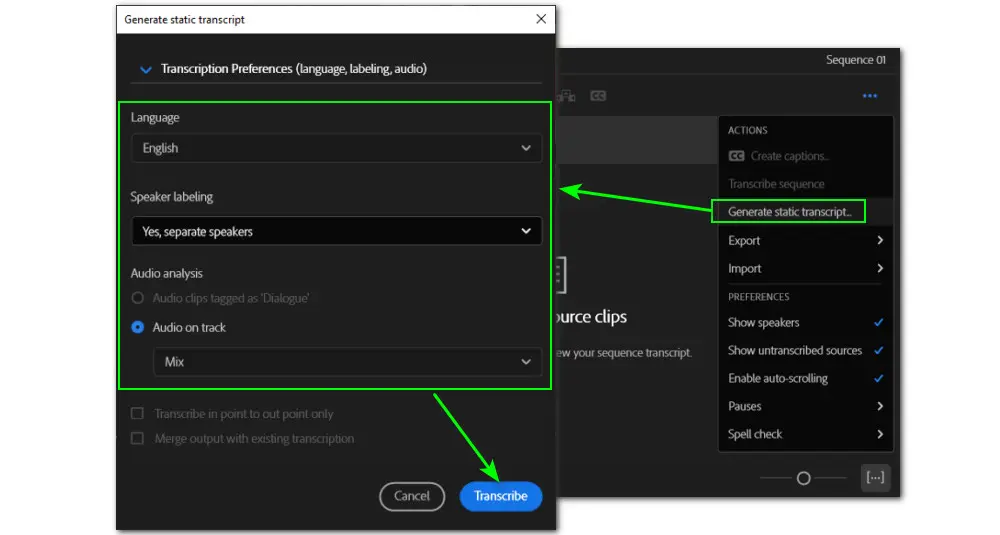Check Merge output with existing transcription
Screen dimensions: 1000x535
(137, 438)
